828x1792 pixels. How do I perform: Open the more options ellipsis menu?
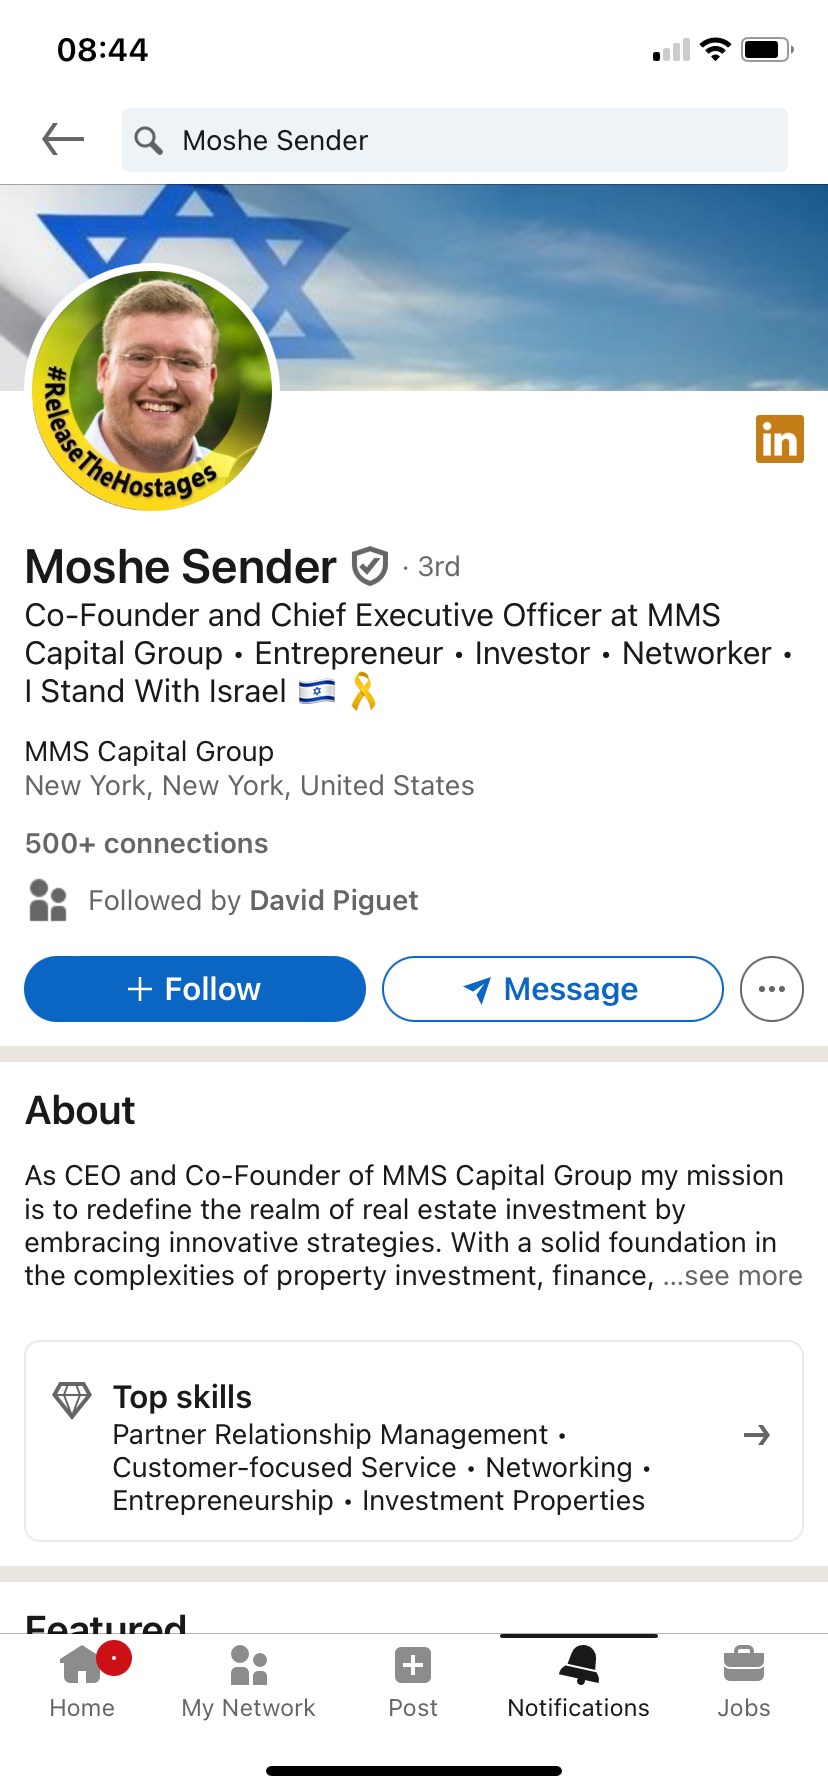tap(771, 989)
